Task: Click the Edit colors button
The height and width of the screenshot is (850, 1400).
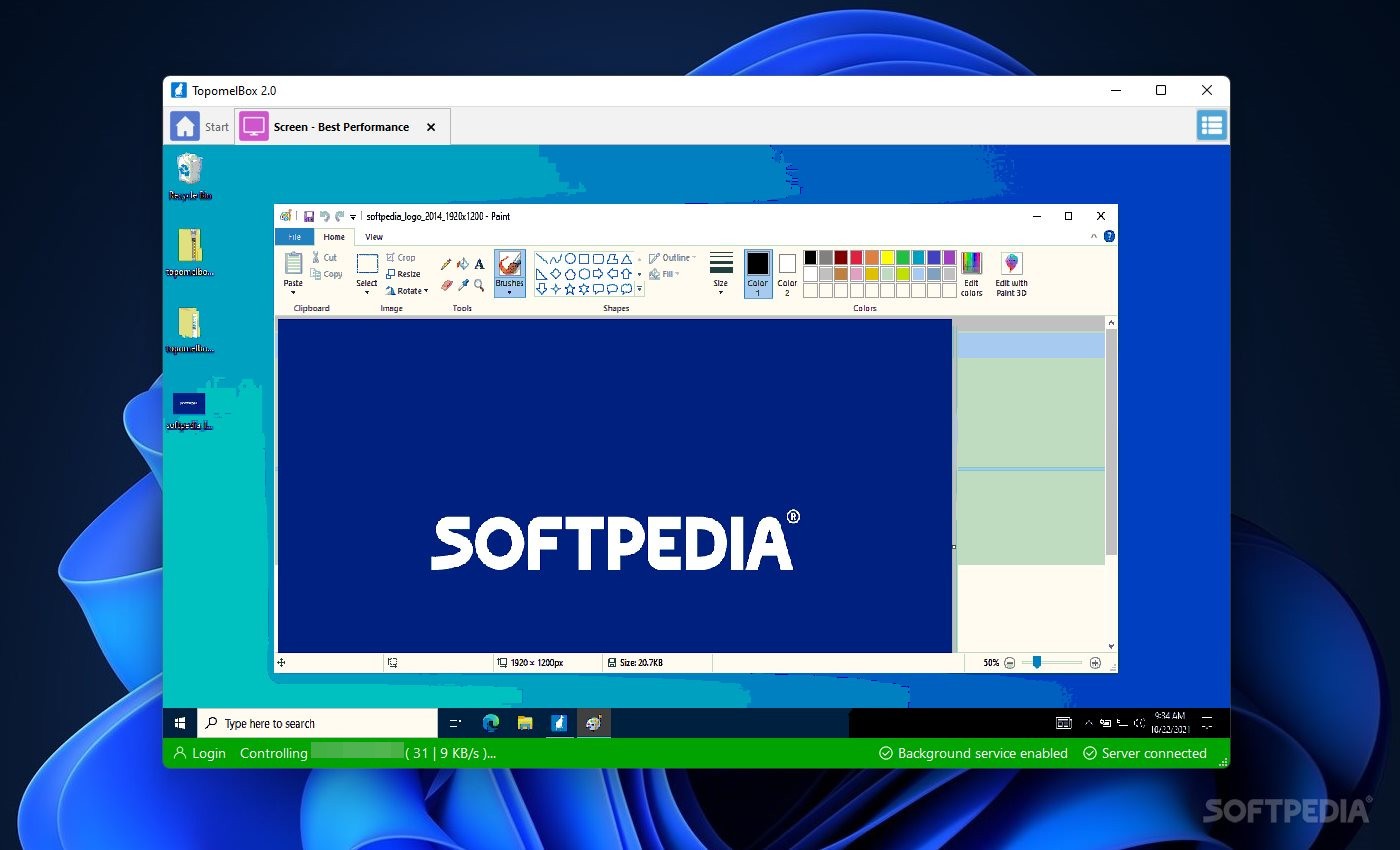Action: click(x=971, y=274)
